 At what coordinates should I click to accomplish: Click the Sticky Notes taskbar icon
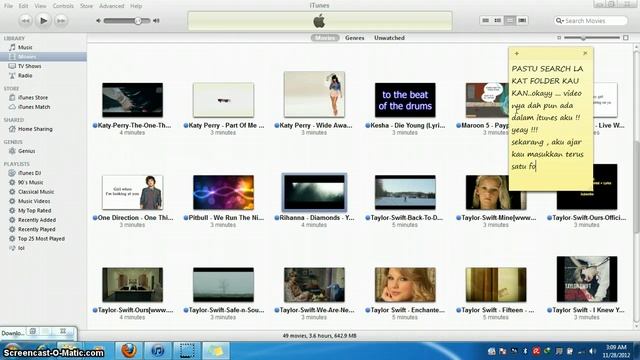point(216,351)
